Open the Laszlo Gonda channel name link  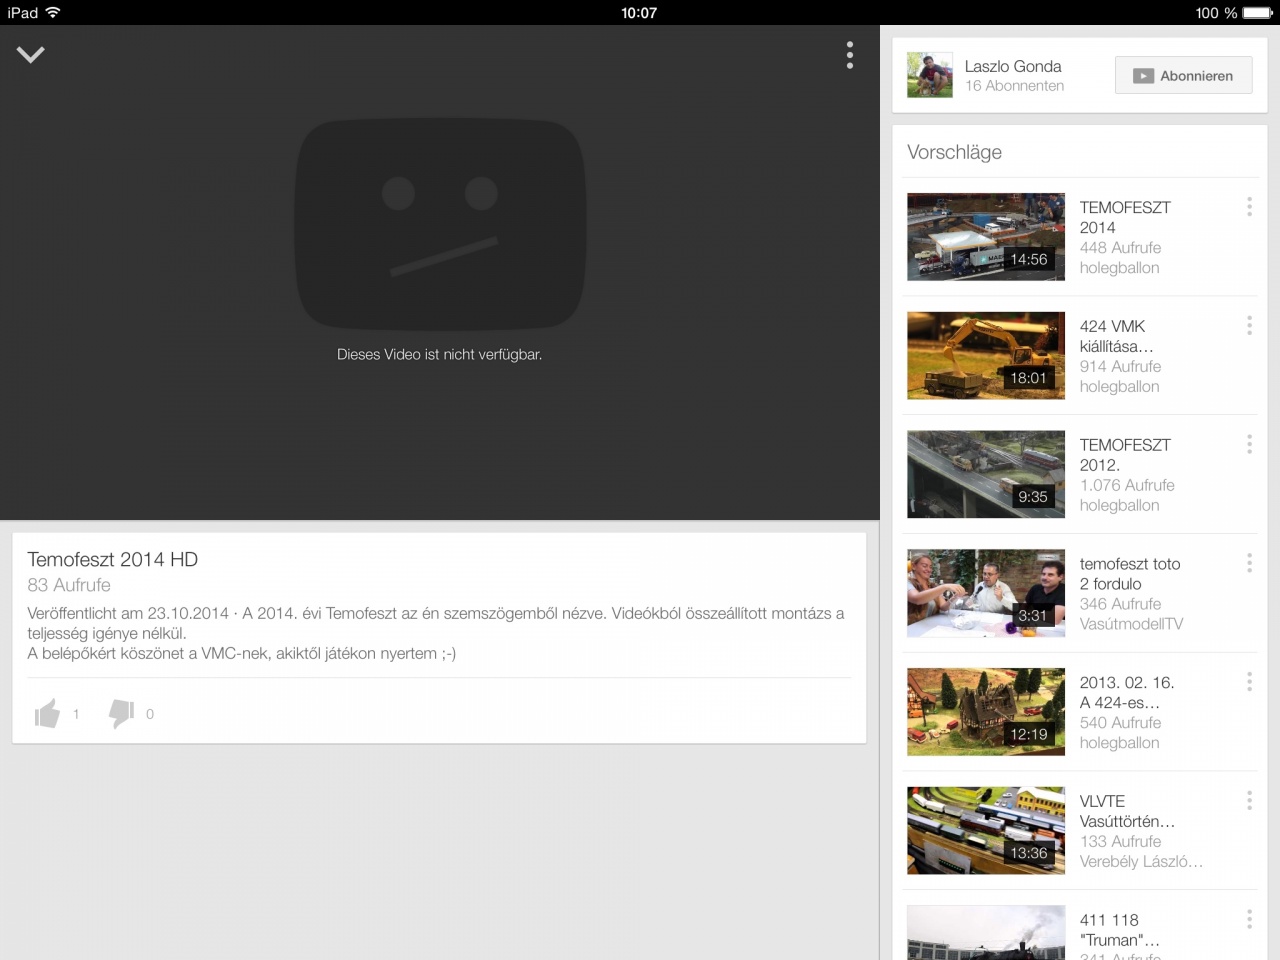click(1012, 66)
